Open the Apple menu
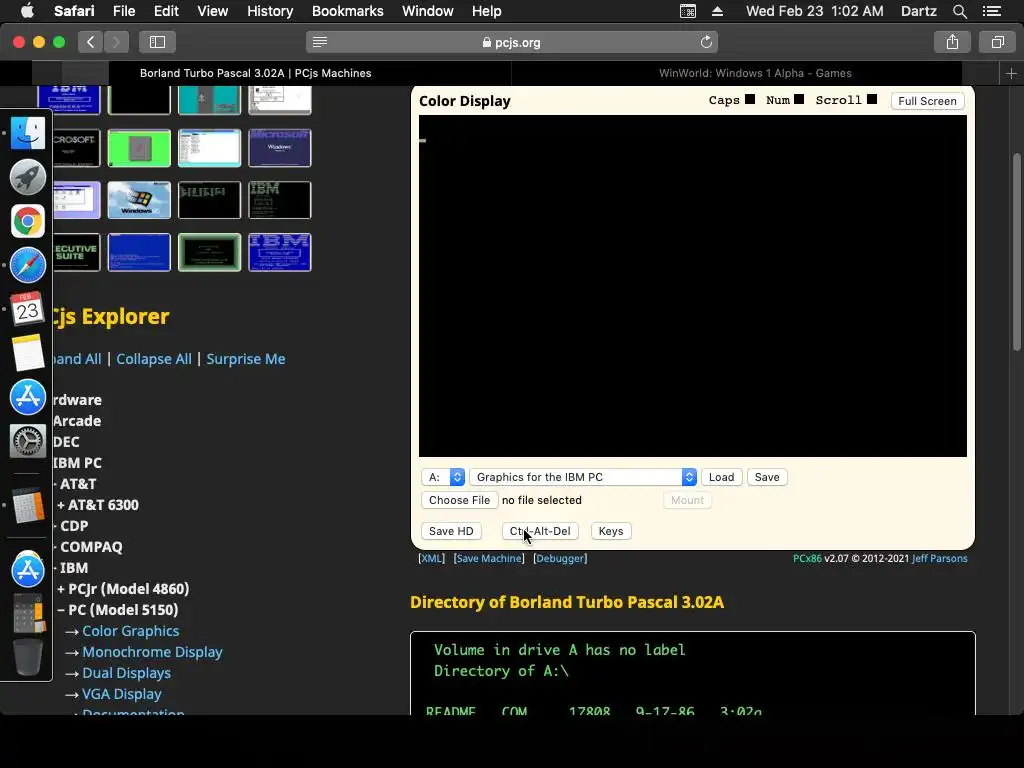The height and width of the screenshot is (768, 1024). tap(27, 10)
